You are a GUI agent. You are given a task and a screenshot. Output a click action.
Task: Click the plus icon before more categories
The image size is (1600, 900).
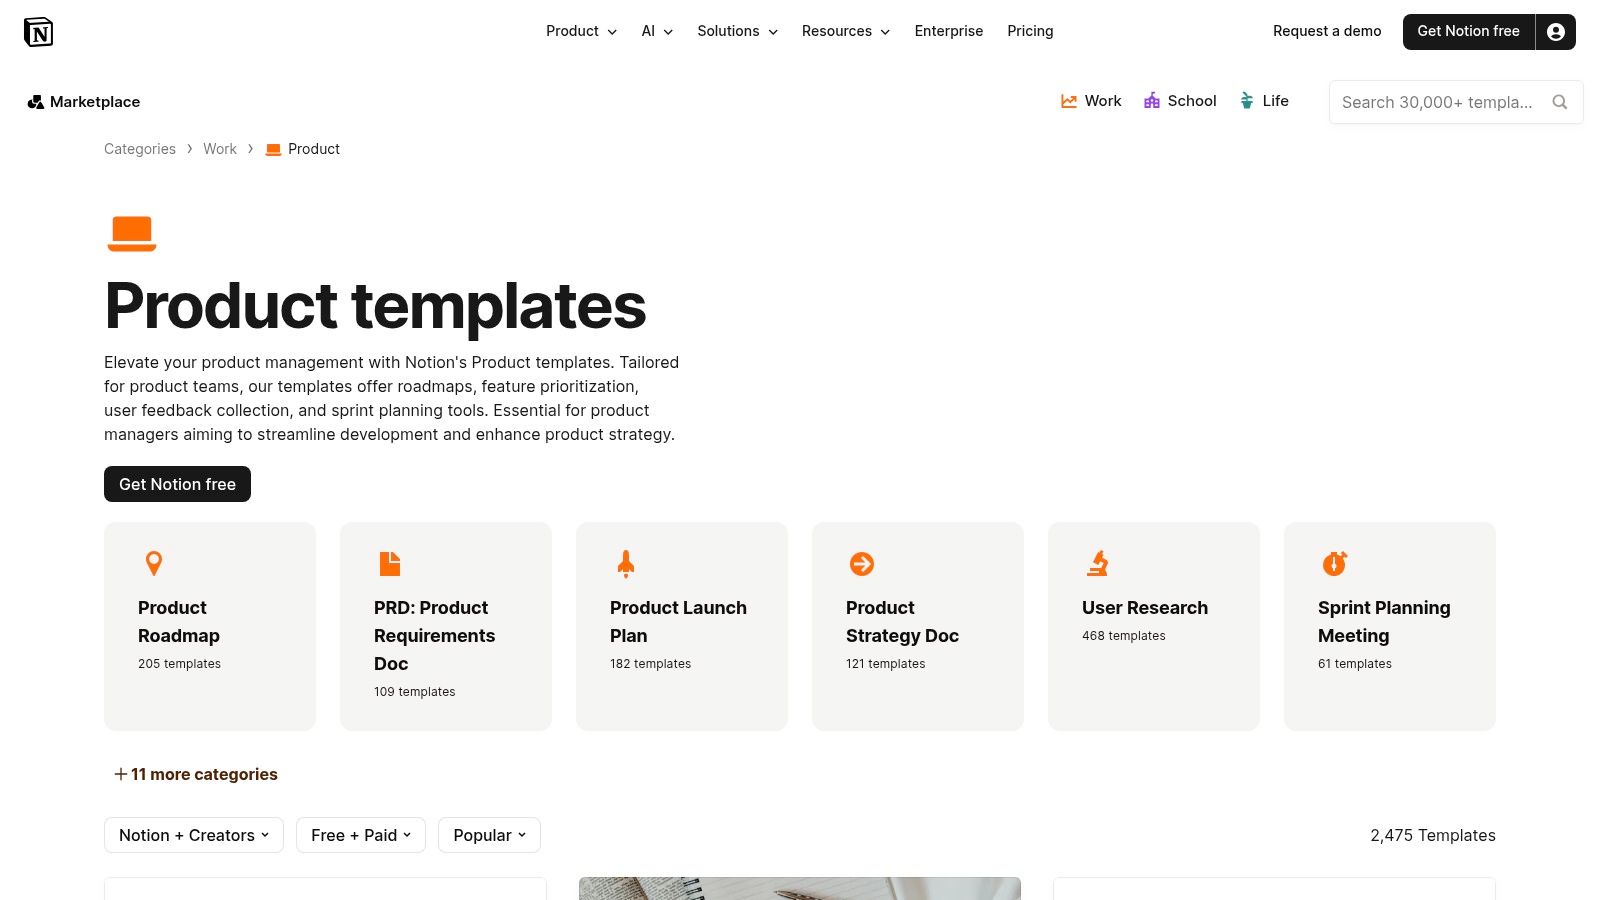tap(121, 774)
